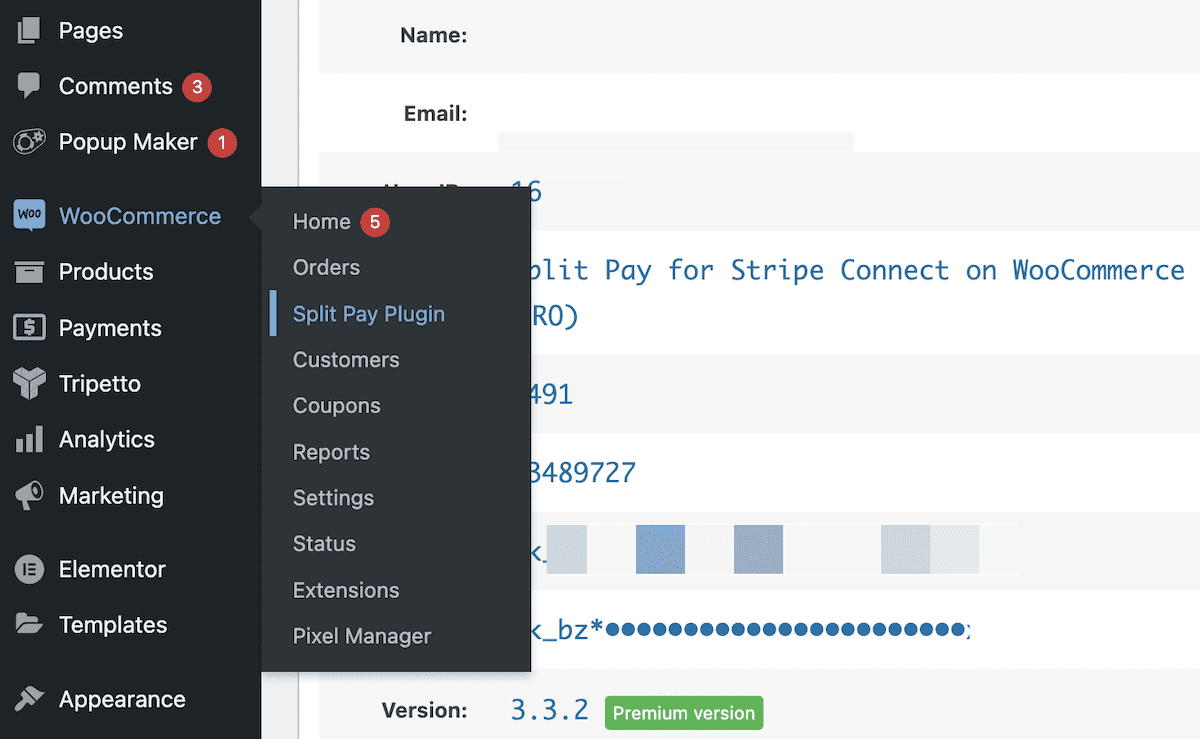
Task: Click the Templates folder icon
Action: tap(29, 625)
